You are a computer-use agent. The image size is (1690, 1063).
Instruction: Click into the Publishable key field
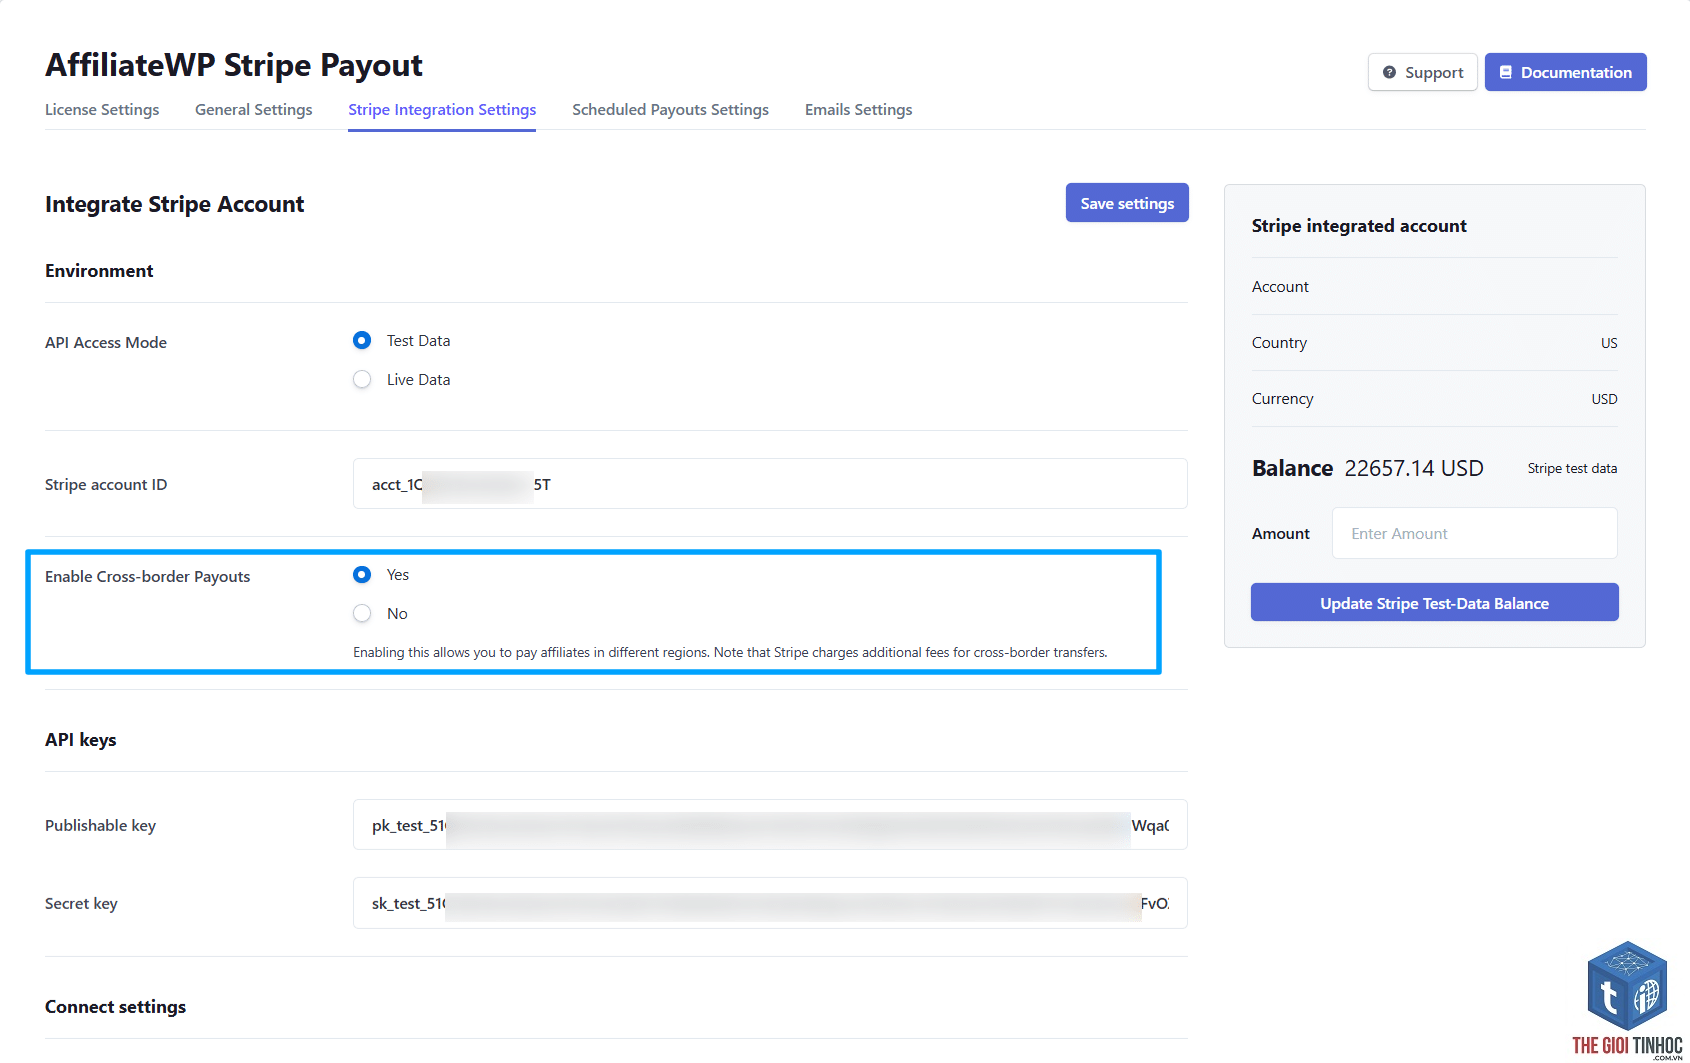(x=770, y=825)
